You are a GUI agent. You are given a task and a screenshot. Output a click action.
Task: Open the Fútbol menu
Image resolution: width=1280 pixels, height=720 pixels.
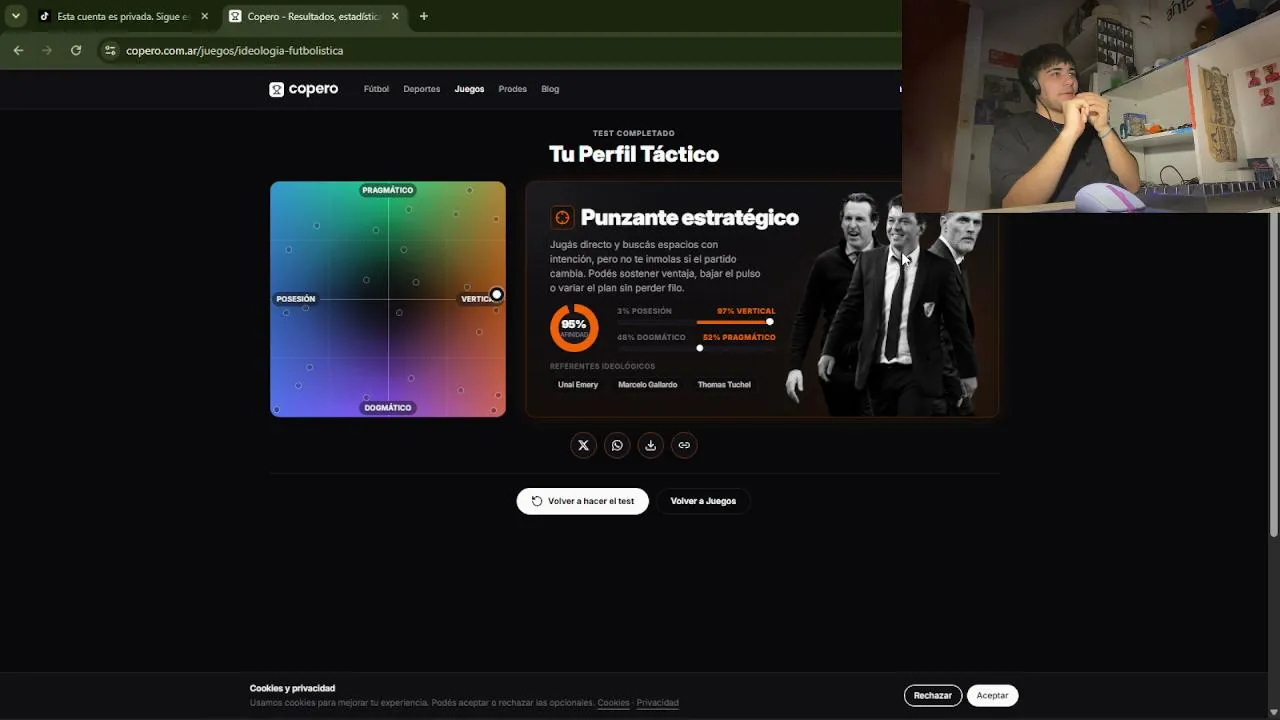pyautogui.click(x=376, y=89)
